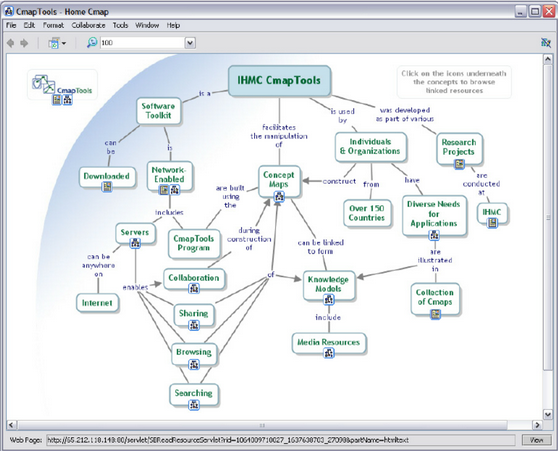558x451 pixels.
Task: Open the Tools menu
Action: tap(120, 25)
